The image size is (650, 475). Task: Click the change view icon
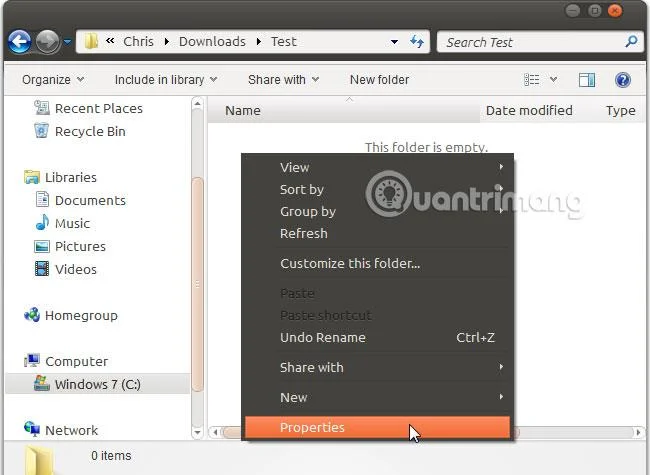click(x=531, y=80)
